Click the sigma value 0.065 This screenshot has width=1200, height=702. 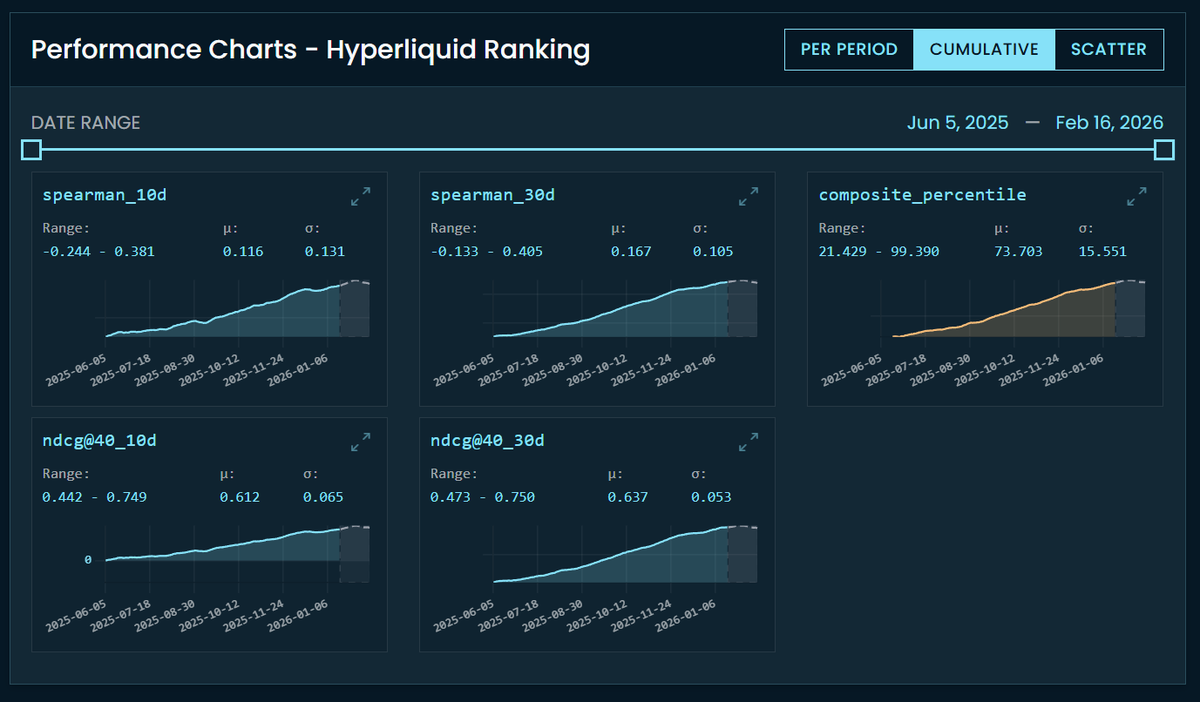[323, 497]
